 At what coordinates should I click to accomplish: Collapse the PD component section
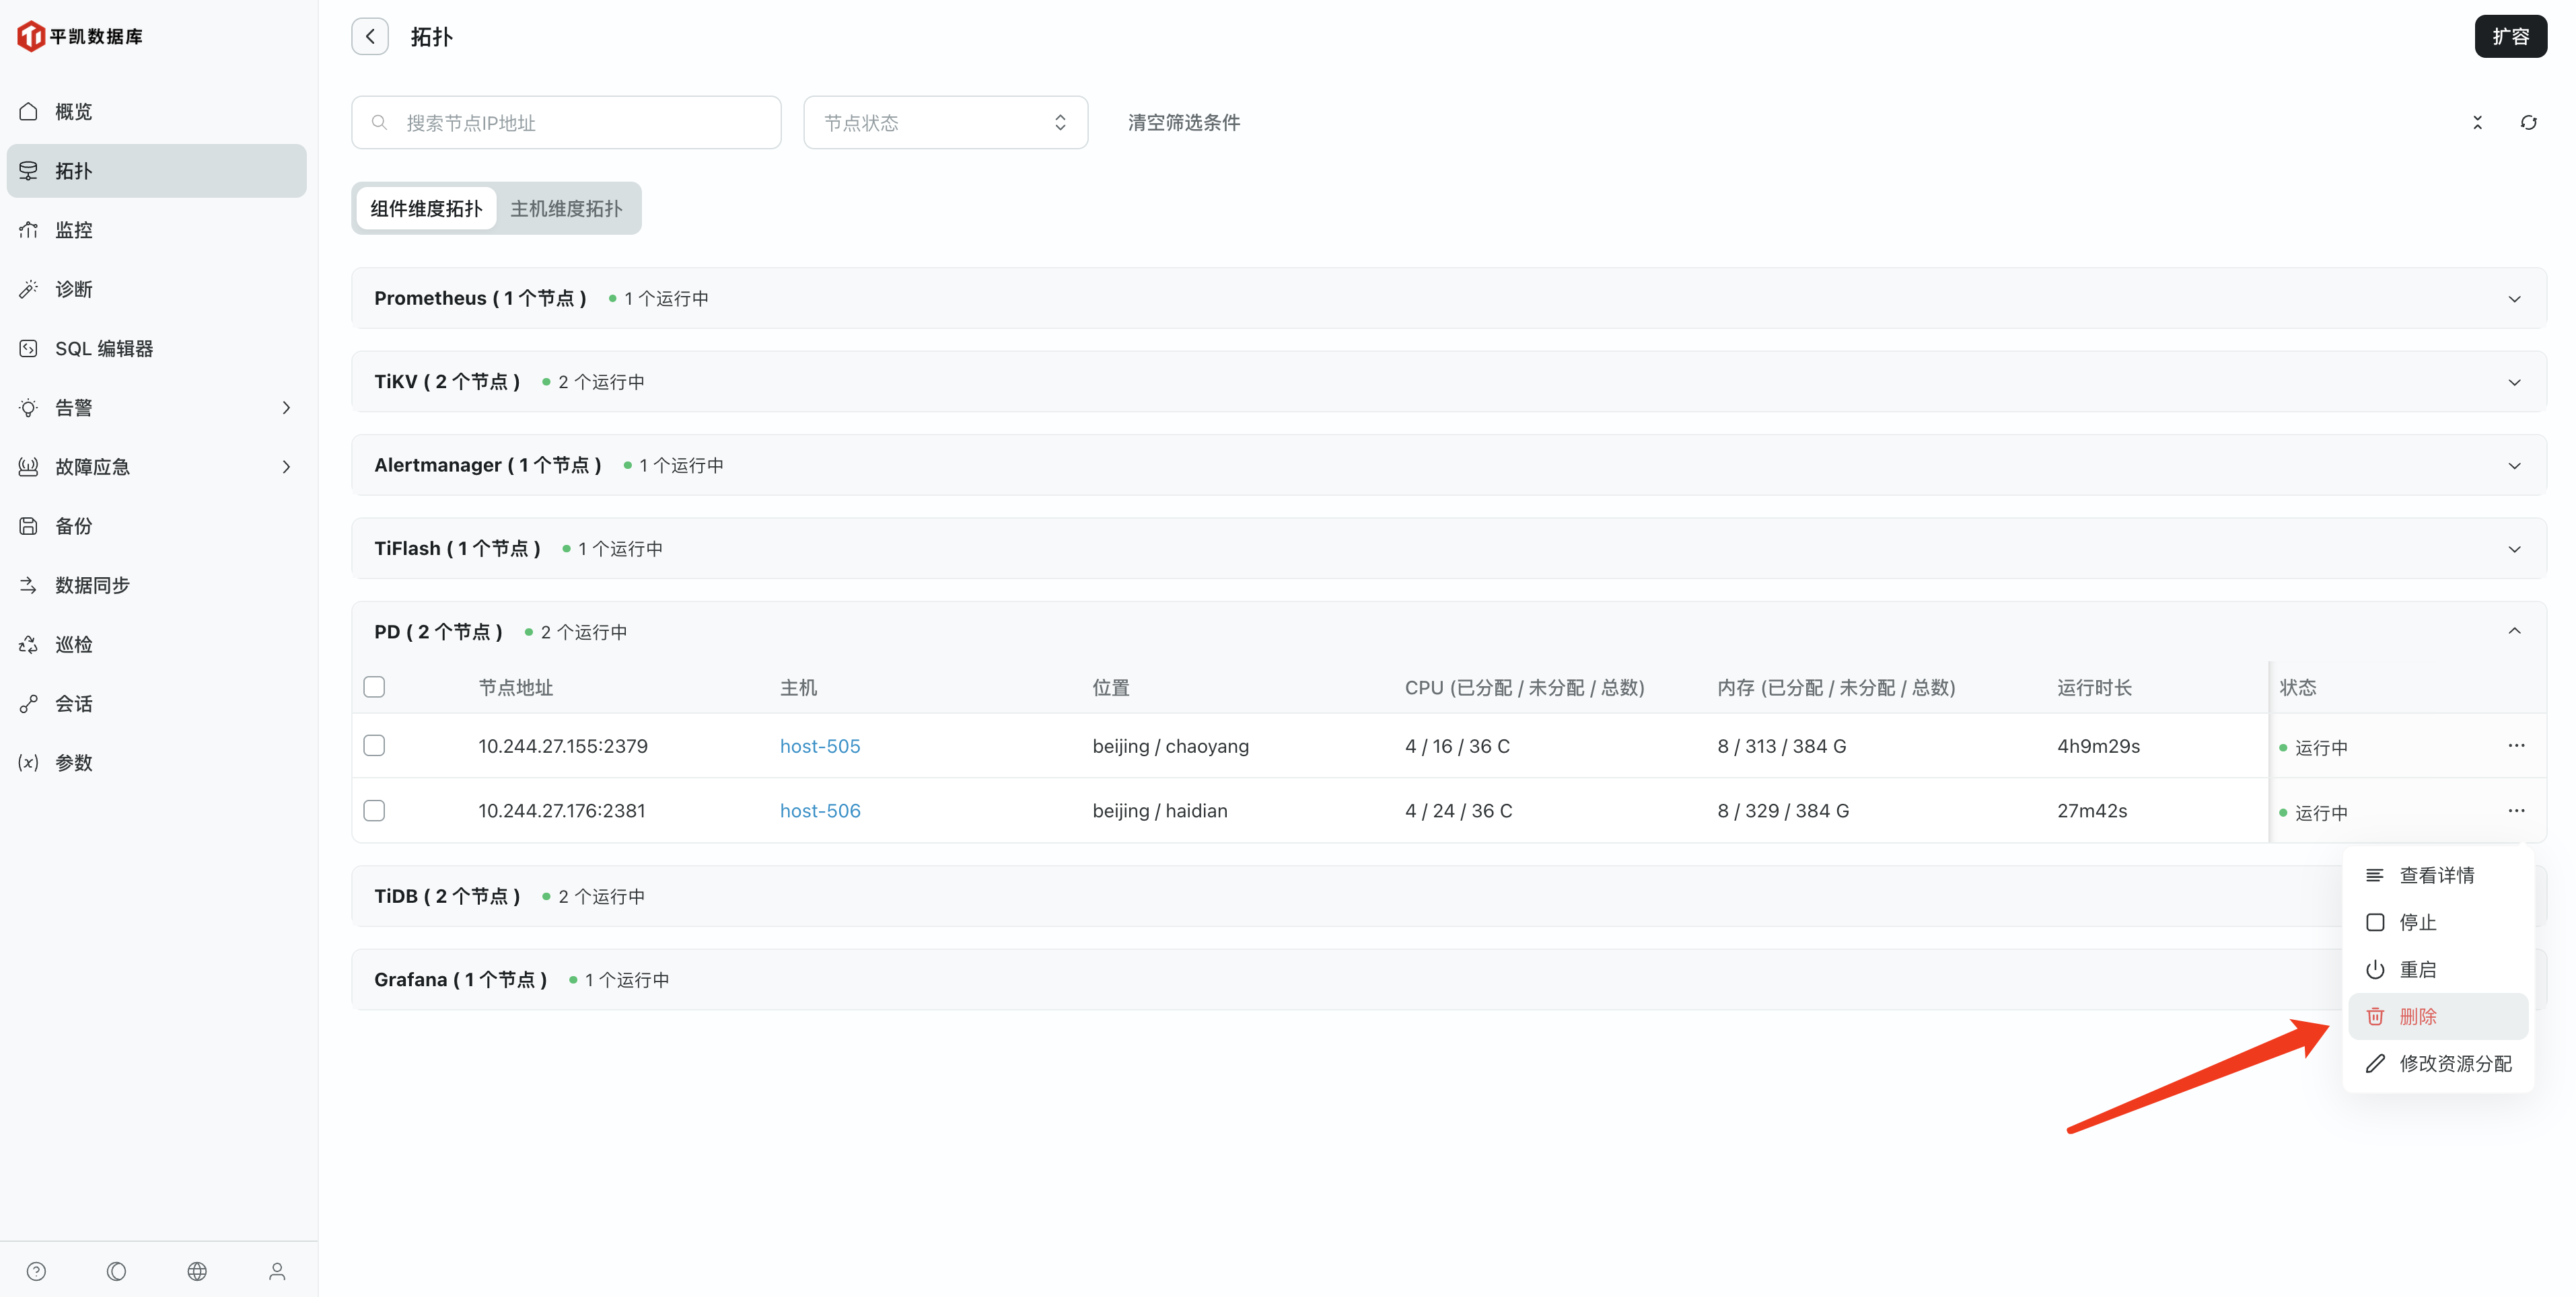click(x=2514, y=631)
